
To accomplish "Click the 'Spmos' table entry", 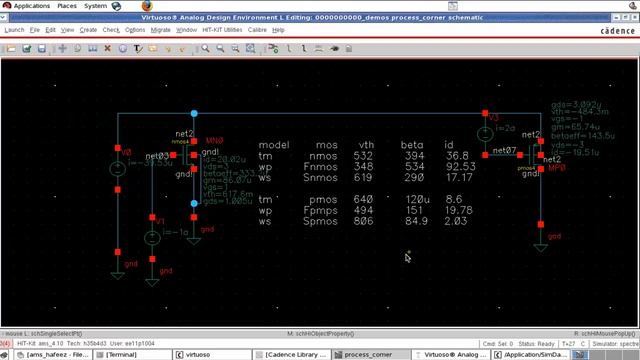I will click(x=320, y=221).
